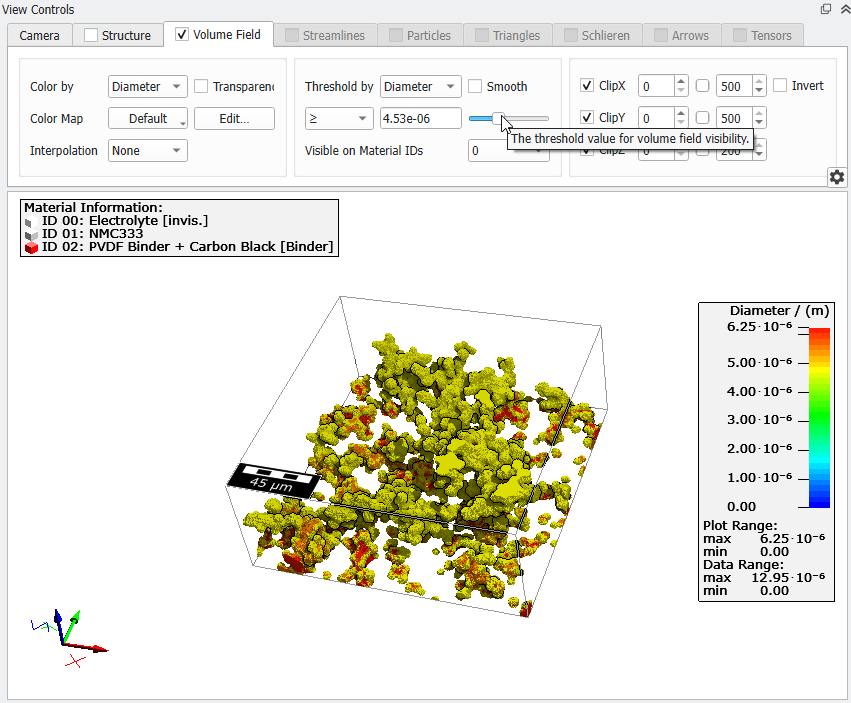
Task: Increase the ClipX maximum with up arrow
Action: tap(759, 80)
